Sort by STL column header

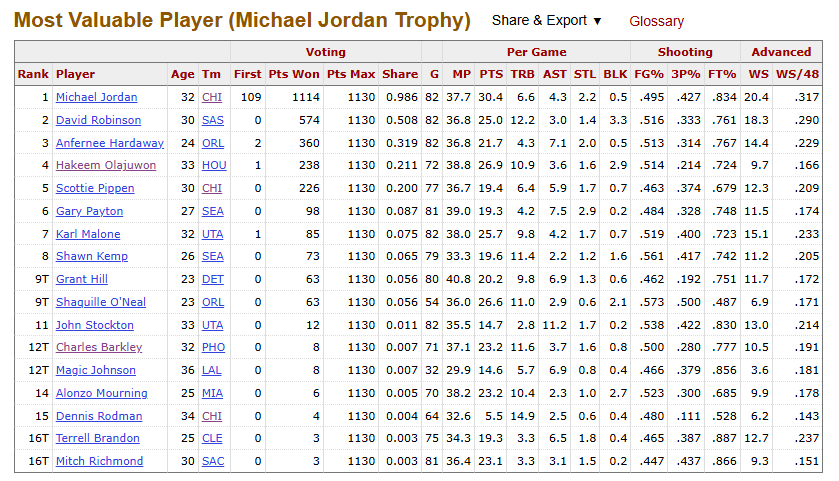(585, 74)
